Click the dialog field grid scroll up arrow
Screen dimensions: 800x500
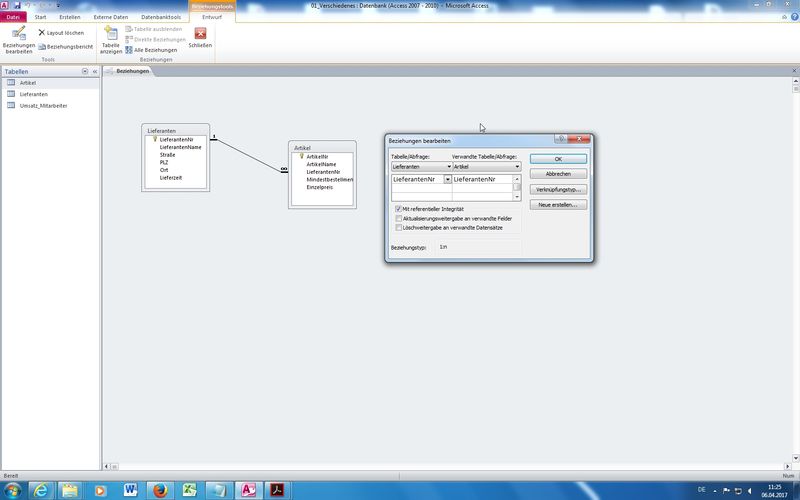(x=517, y=179)
